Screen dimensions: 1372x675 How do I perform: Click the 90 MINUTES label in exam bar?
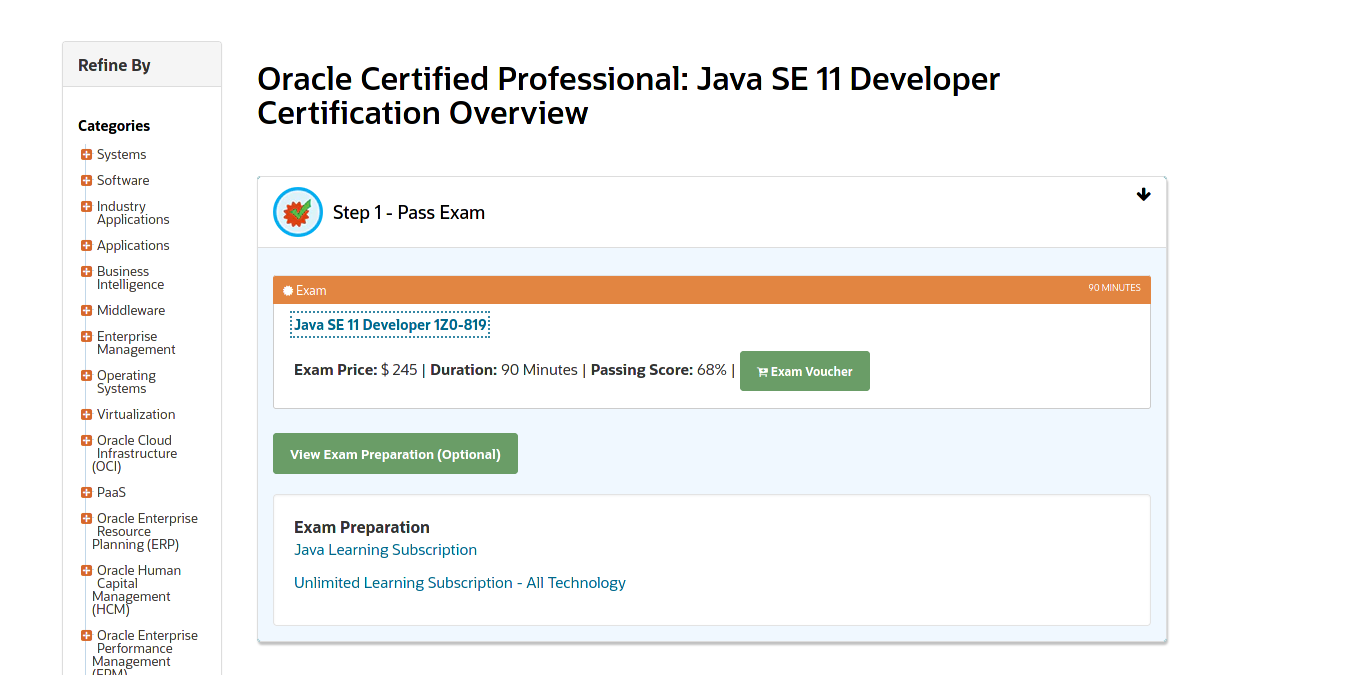1114,288
